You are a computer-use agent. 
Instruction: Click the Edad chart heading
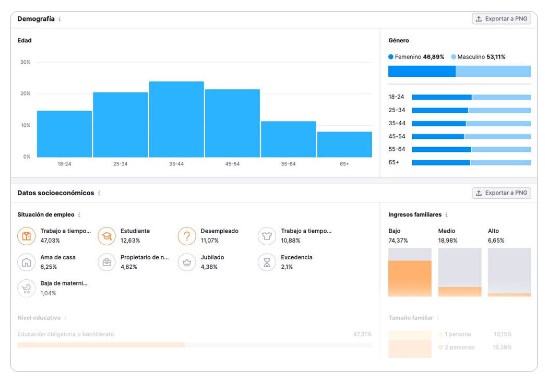coord(24,40)
